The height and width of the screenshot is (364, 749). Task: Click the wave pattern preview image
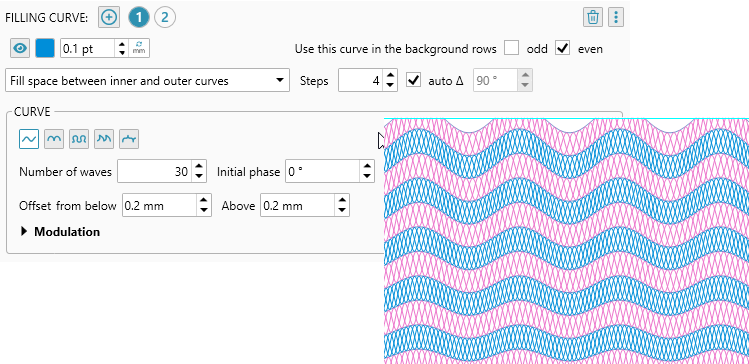567,241
